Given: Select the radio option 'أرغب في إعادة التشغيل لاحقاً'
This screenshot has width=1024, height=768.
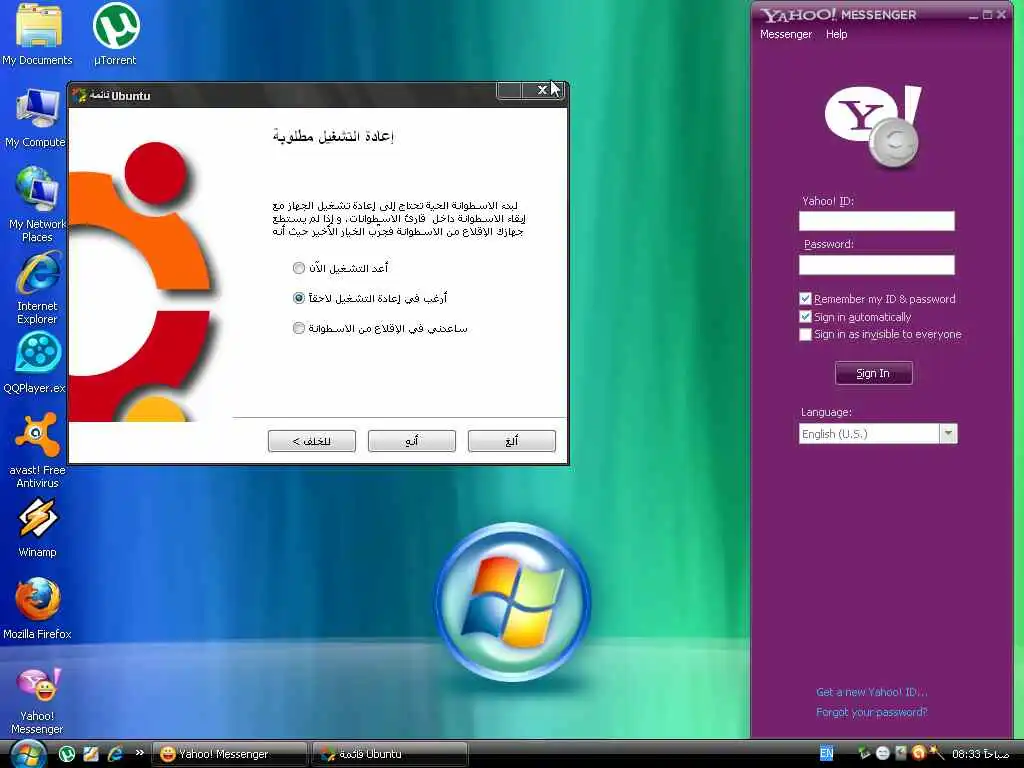Looking at the screenshot, I should coord(298,298).
